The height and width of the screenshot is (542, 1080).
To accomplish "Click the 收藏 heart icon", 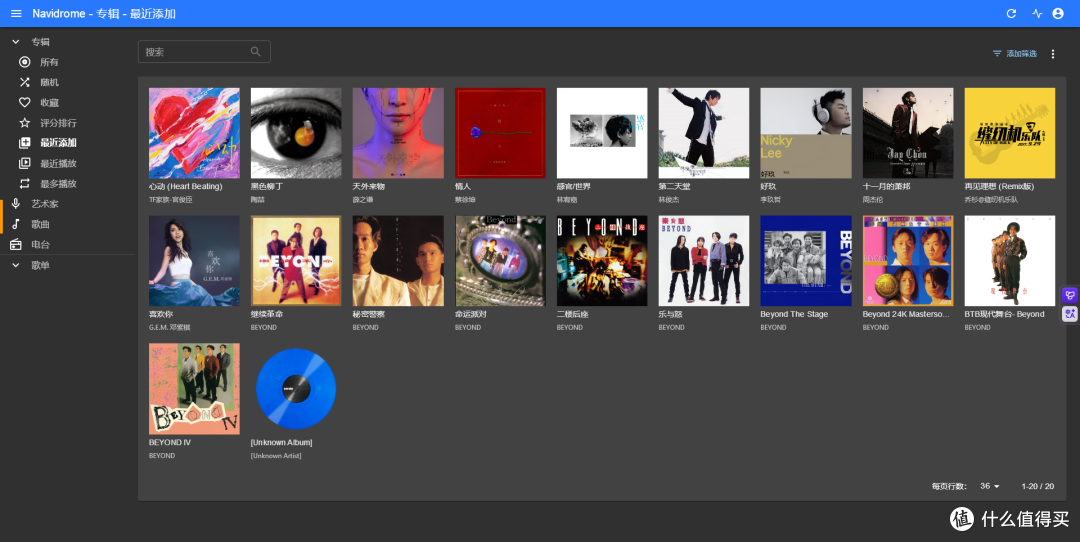I will pyautogui.click(x=25, y=103).
